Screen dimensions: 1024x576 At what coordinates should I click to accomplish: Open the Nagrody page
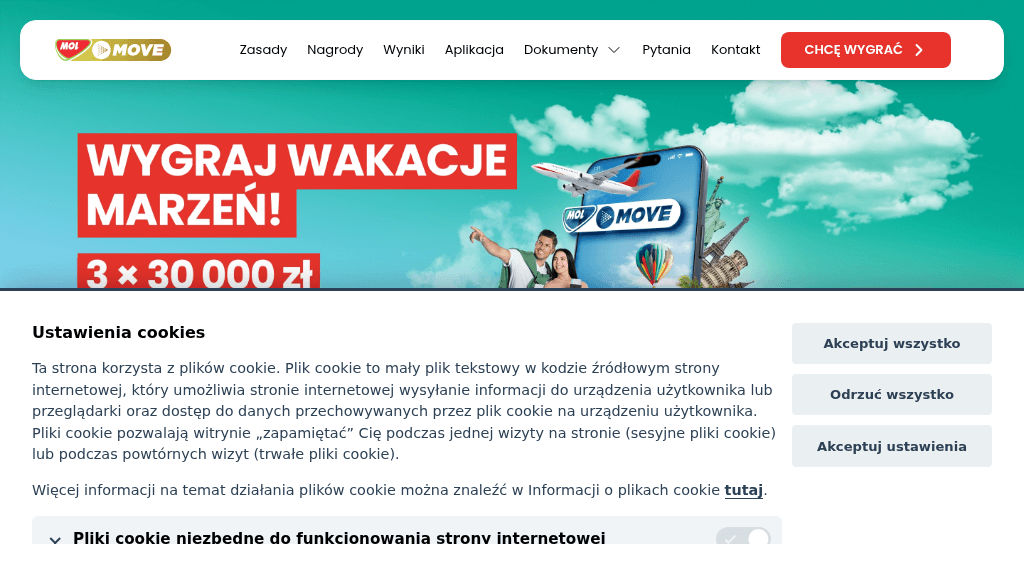click(x=335, y=50)
